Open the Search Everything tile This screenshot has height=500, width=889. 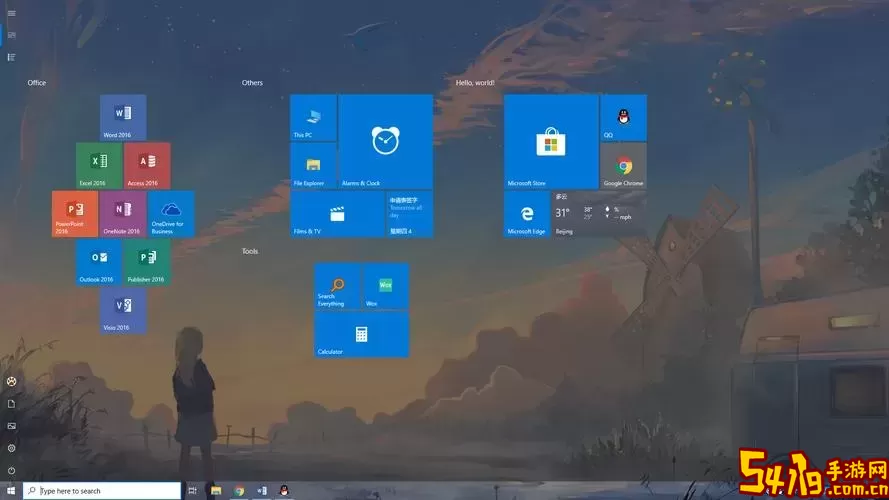tap(337, 286)
